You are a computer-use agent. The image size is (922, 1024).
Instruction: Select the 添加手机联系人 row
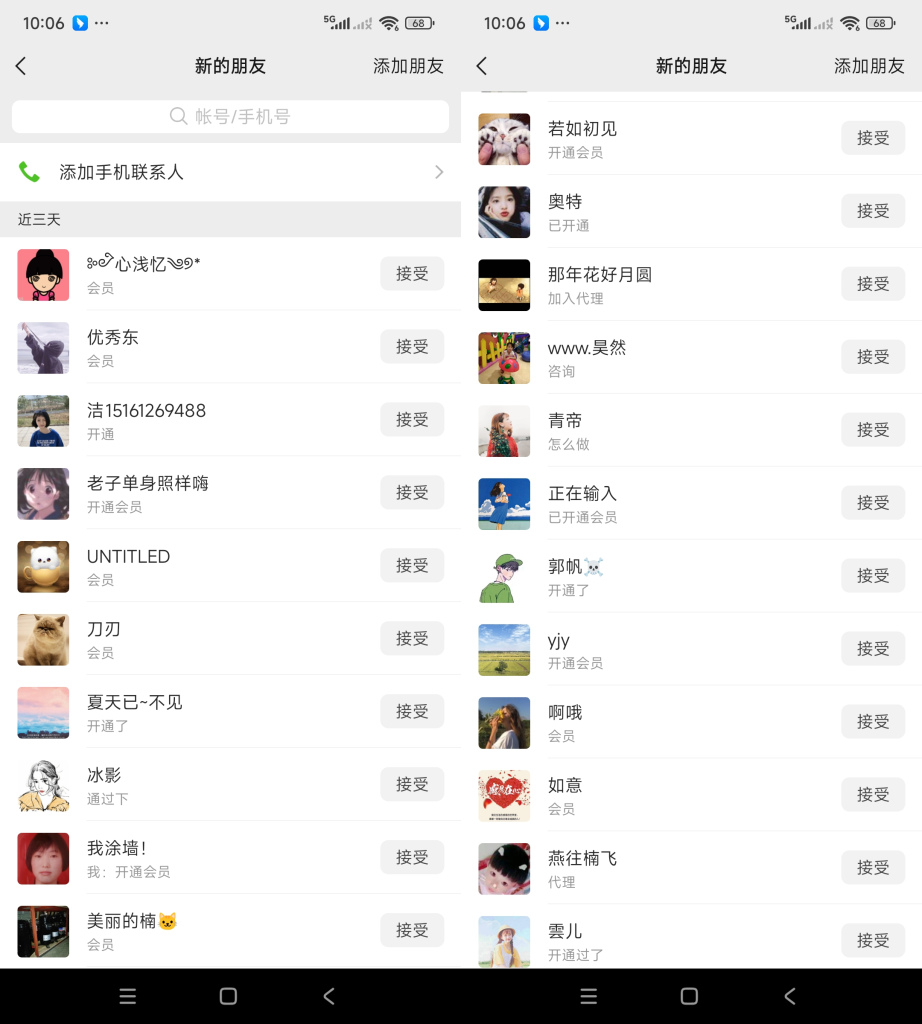(230, 172)
